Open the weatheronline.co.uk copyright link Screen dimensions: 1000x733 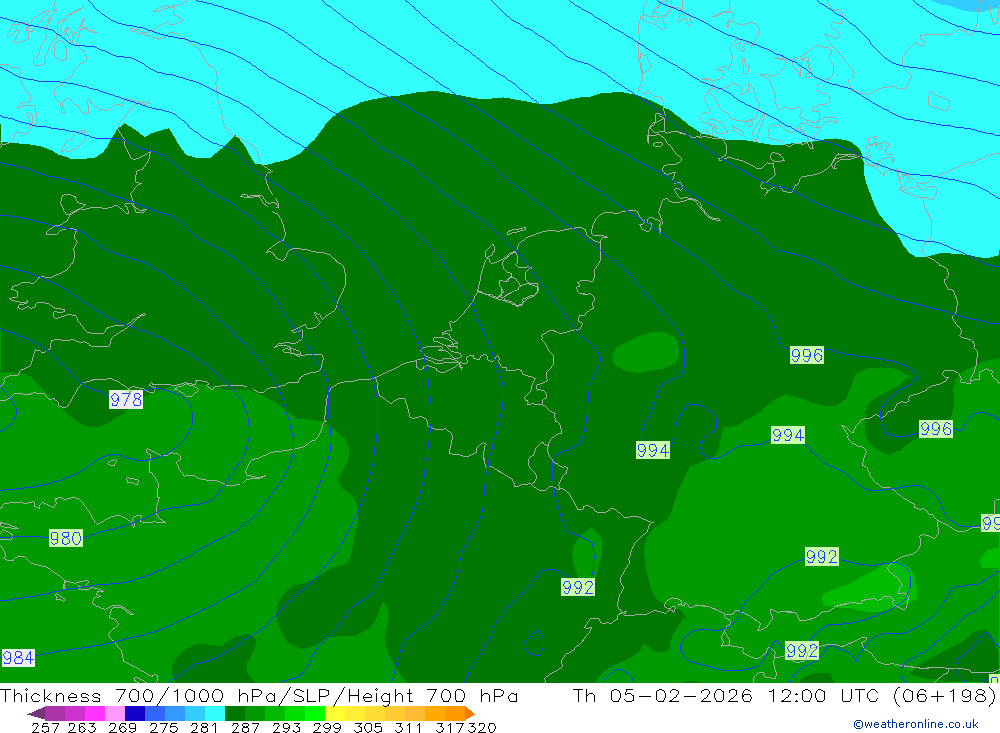point(916,724)
